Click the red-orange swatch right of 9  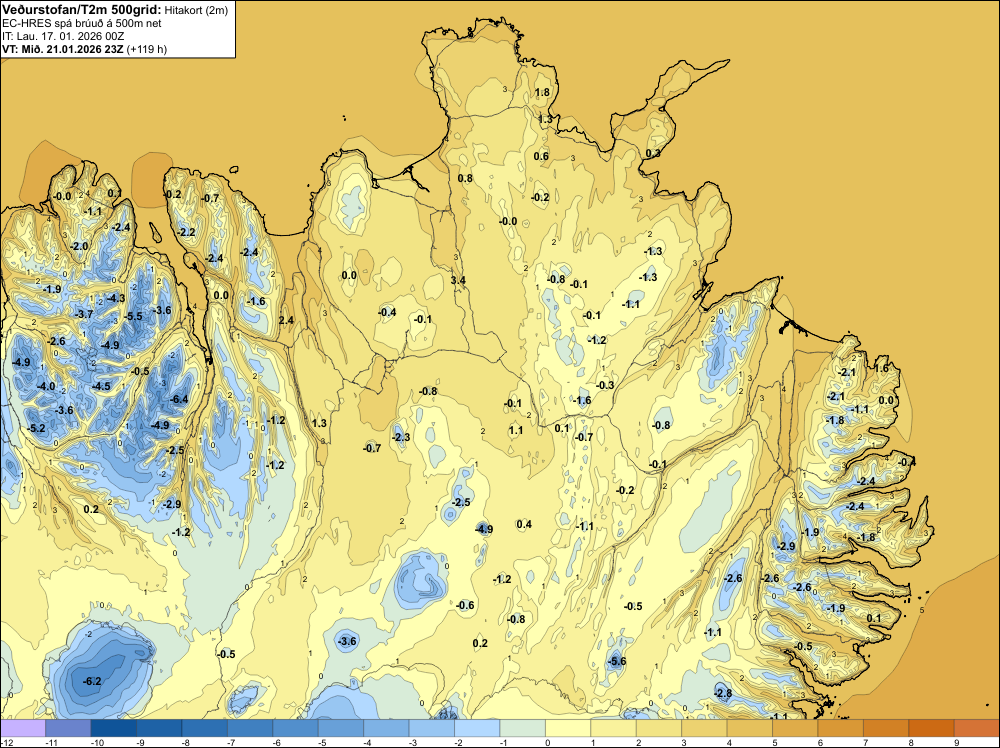[x=977, y=728]
